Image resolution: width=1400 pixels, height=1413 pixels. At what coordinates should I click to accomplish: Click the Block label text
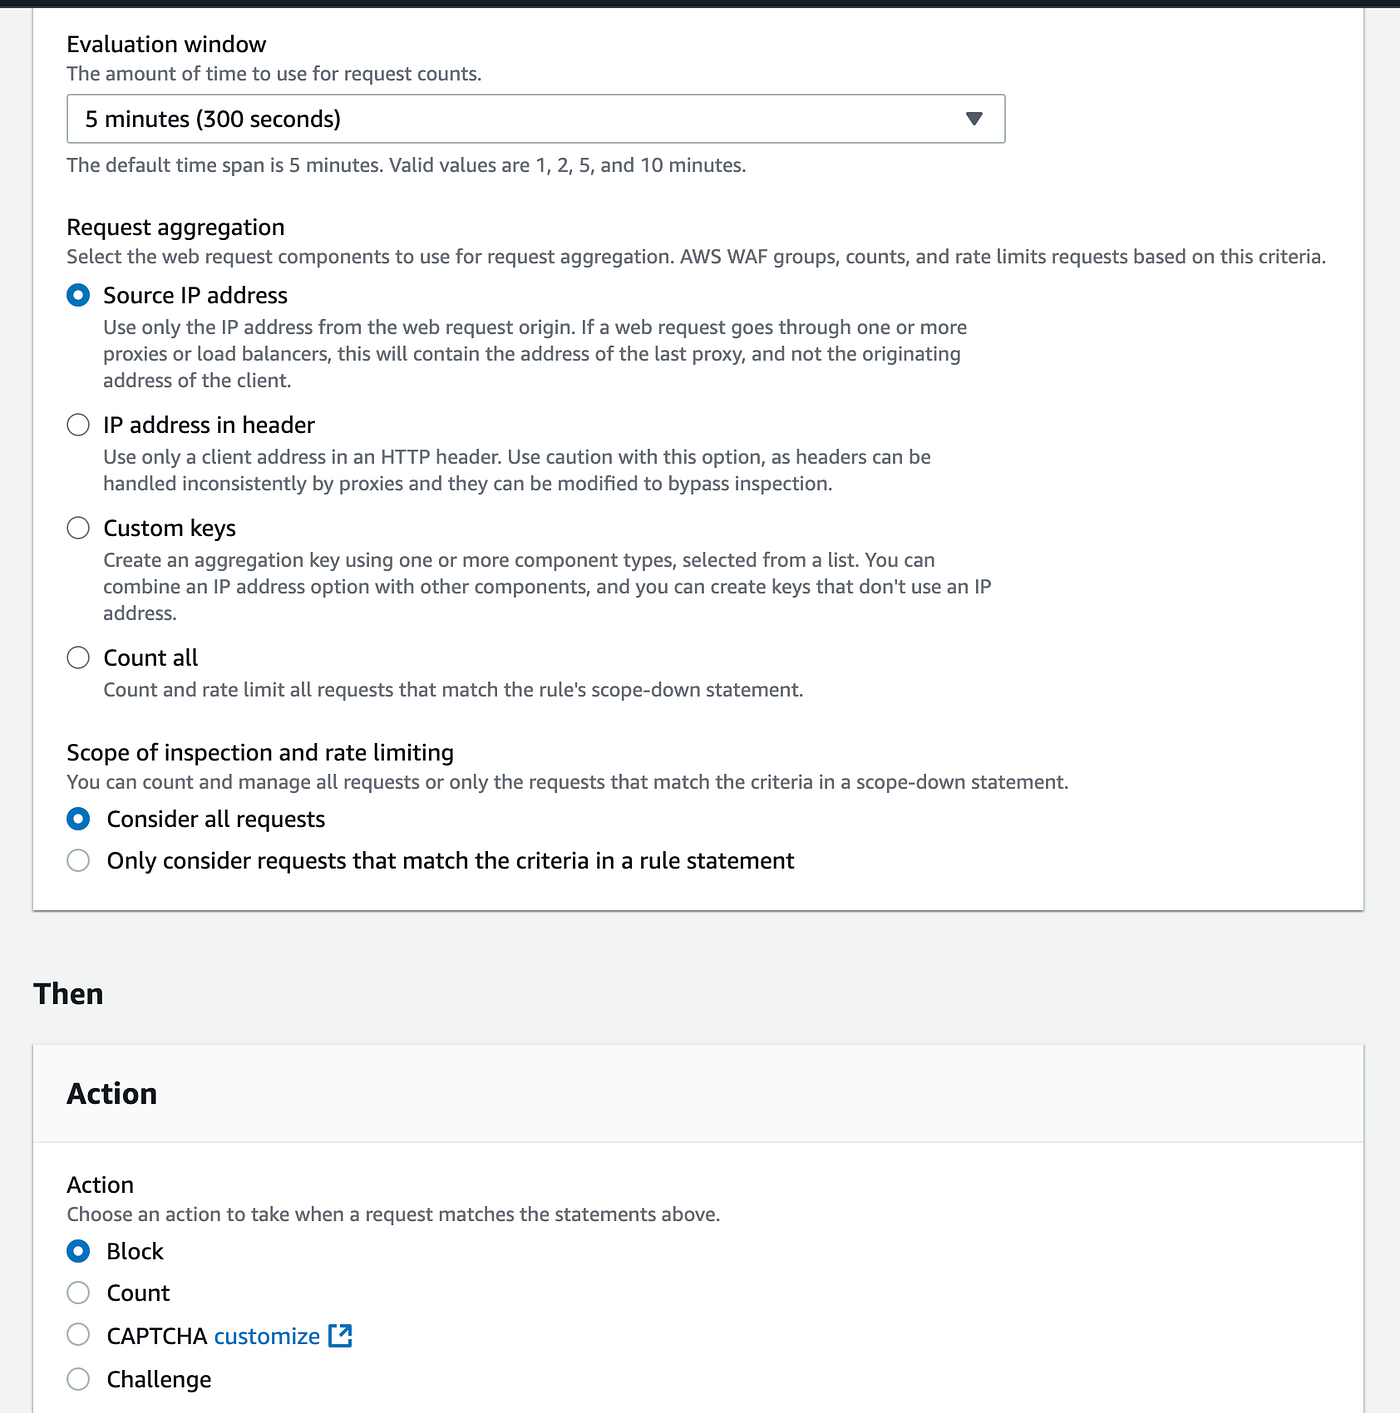(x=135, y=1251)
